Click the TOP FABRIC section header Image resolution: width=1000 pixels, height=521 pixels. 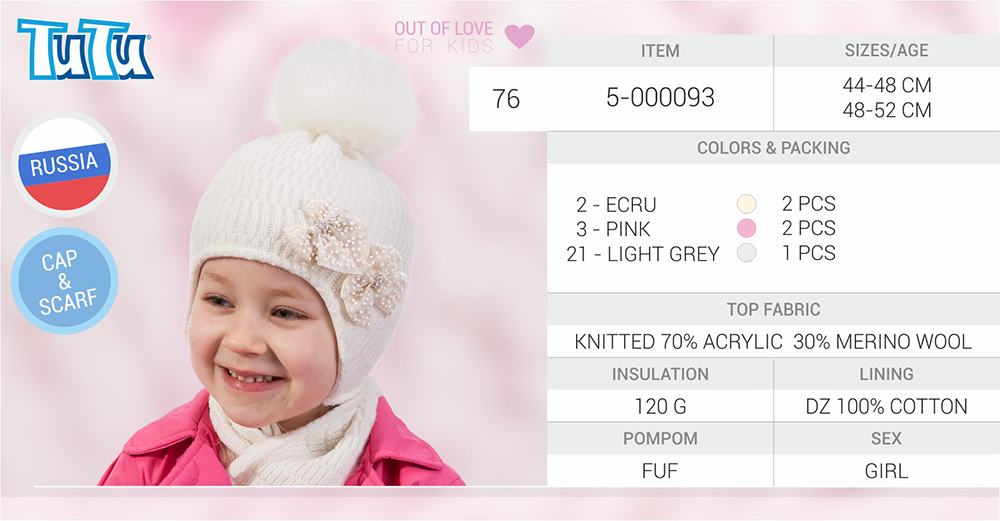click(774, 310)
